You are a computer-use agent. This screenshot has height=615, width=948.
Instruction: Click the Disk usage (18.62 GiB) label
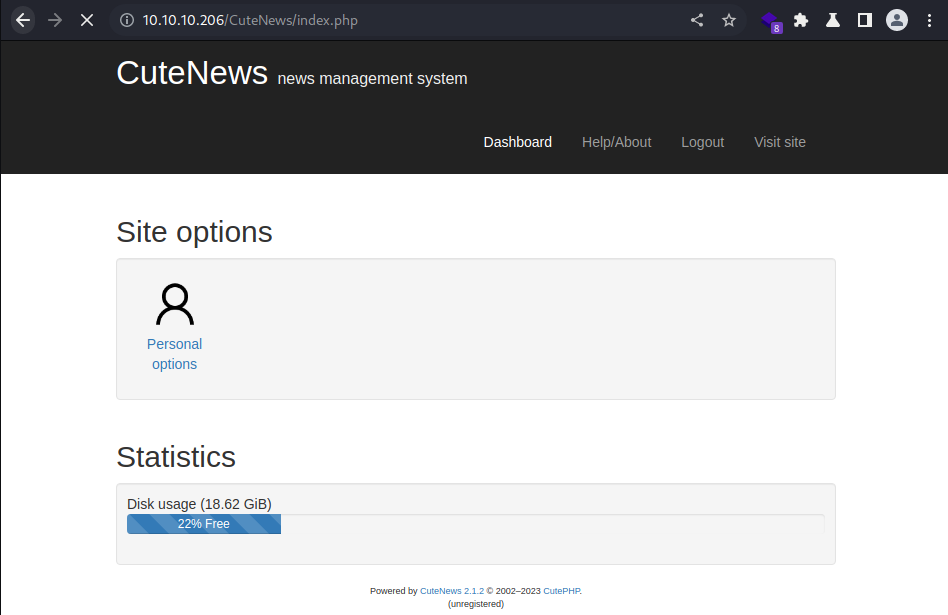[200, 504]
